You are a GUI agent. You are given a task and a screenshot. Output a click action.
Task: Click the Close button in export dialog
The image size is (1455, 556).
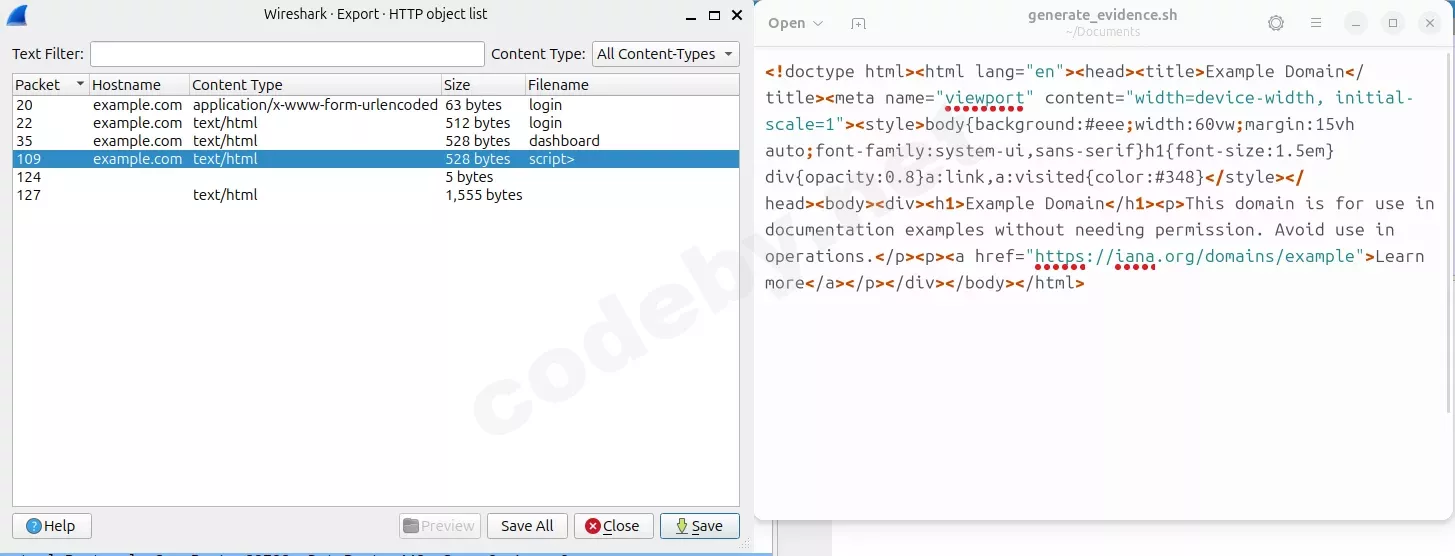[613, 526]
